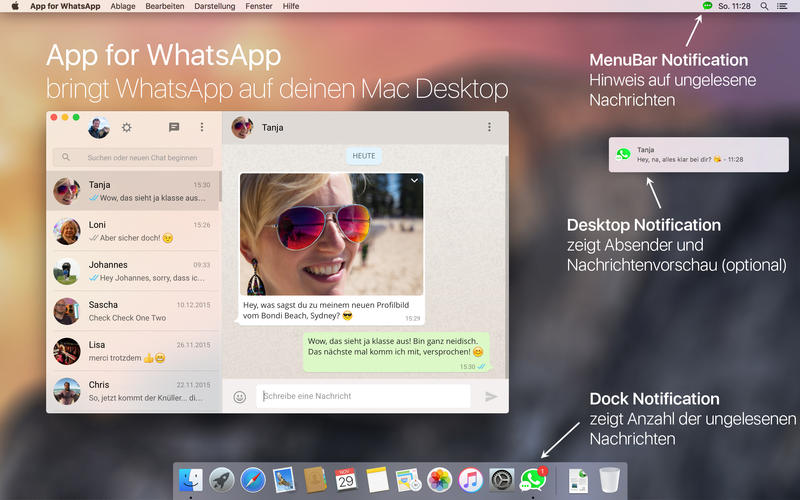Click the green reply bubble 'Wow, das sieht ja klasse aus!'
Image resolution: width=800 pixels, height=500 pixels.
(x=396, y=352)
